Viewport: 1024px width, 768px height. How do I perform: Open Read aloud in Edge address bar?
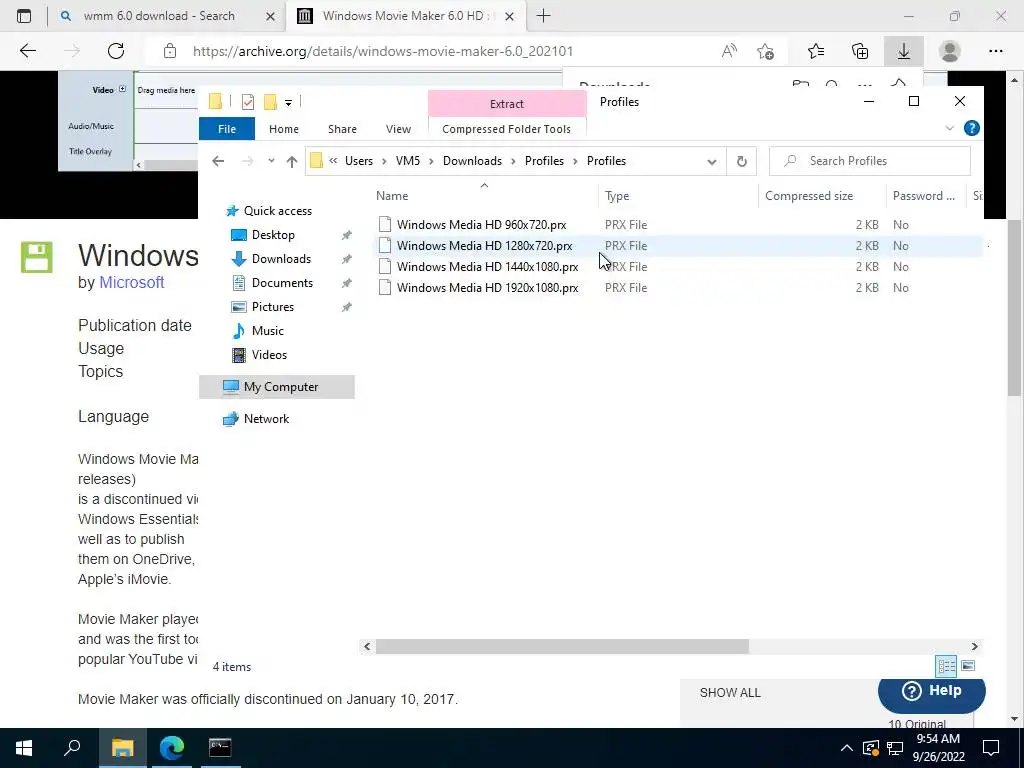[x=729, y=51]
